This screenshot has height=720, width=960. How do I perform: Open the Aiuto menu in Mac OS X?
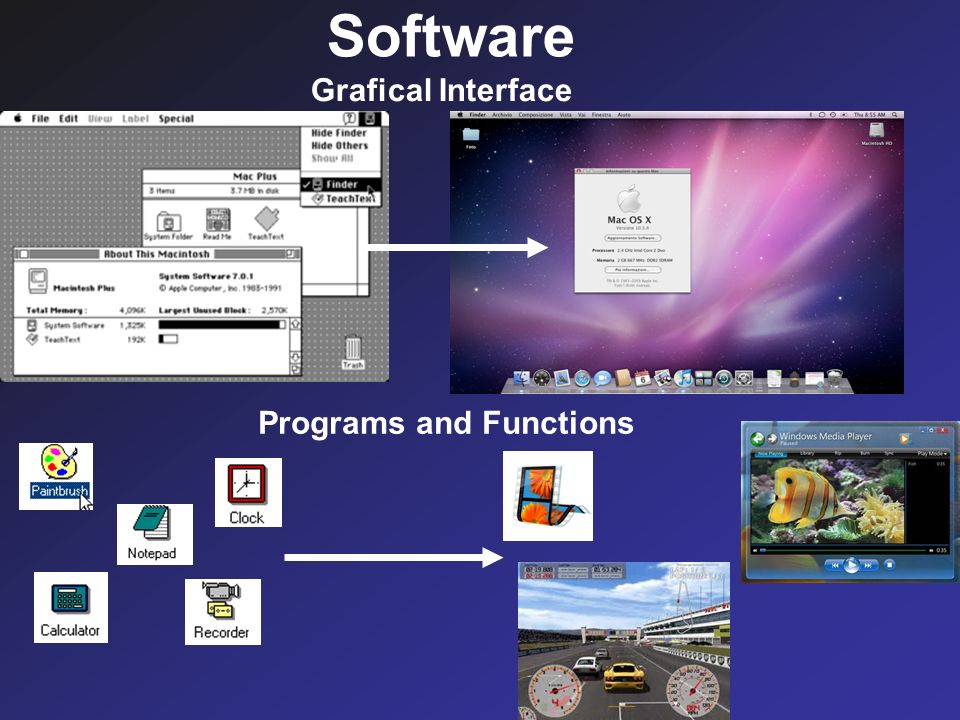point(623,114)
